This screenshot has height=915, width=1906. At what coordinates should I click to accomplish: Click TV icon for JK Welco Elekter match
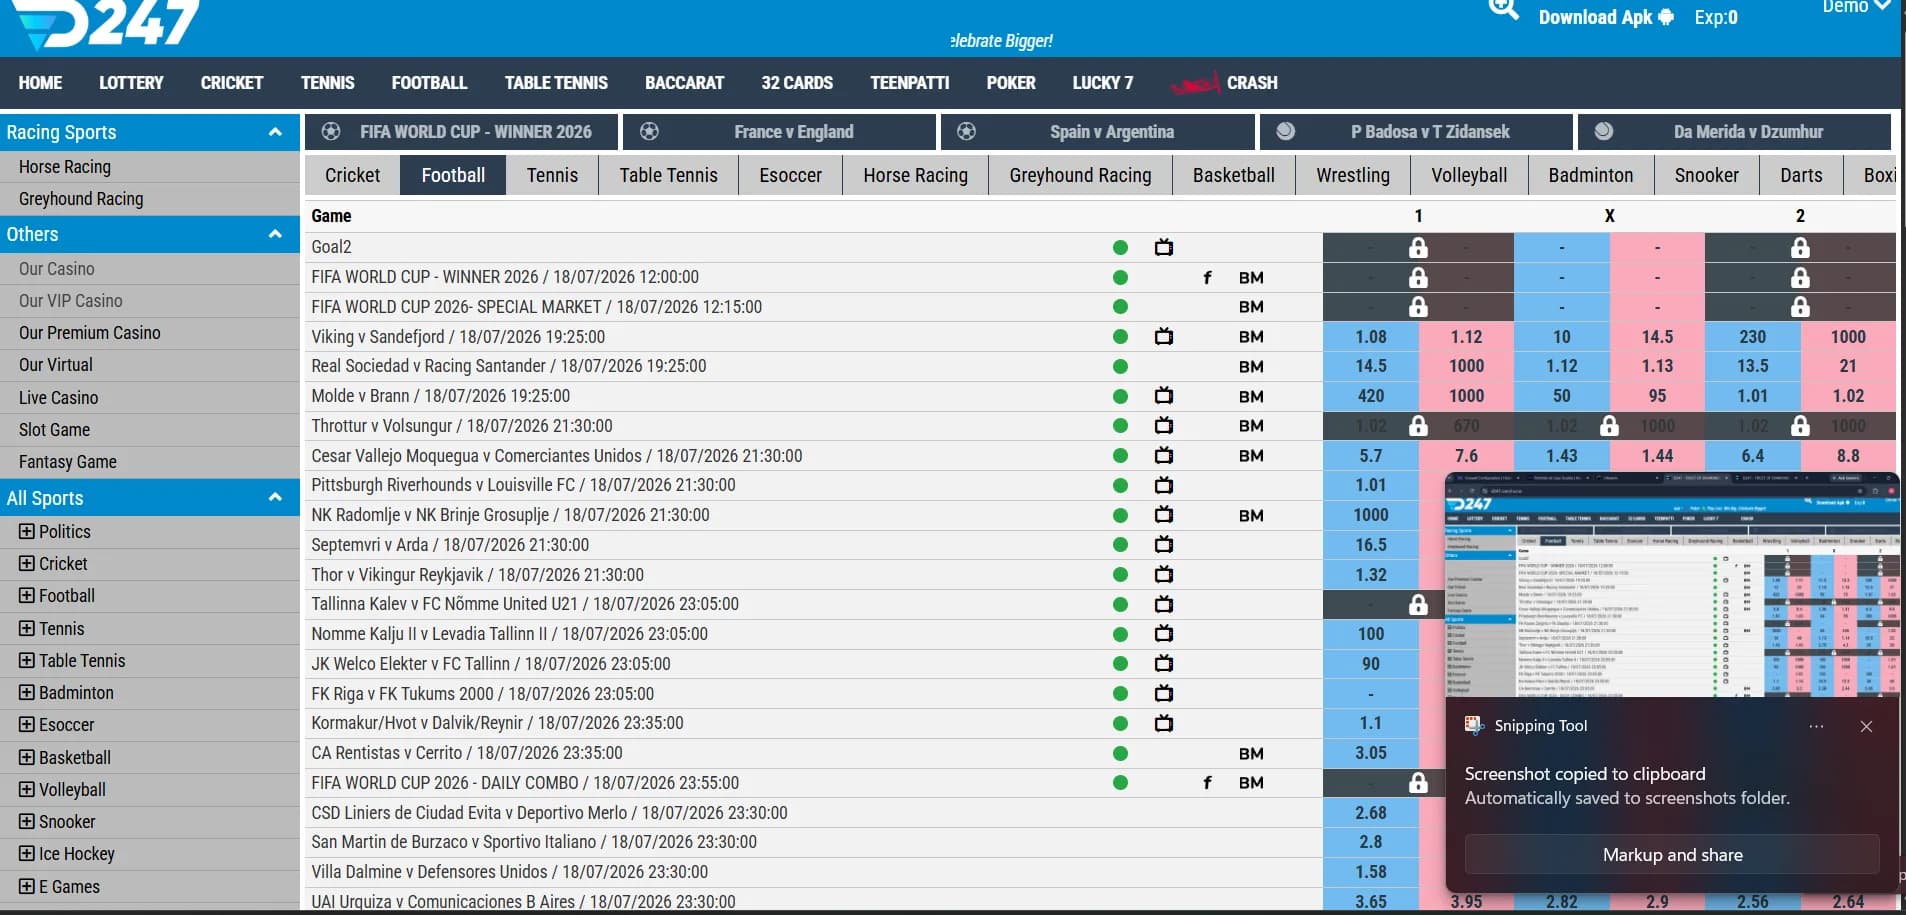pyautogui.click(x=1164, y=664)
